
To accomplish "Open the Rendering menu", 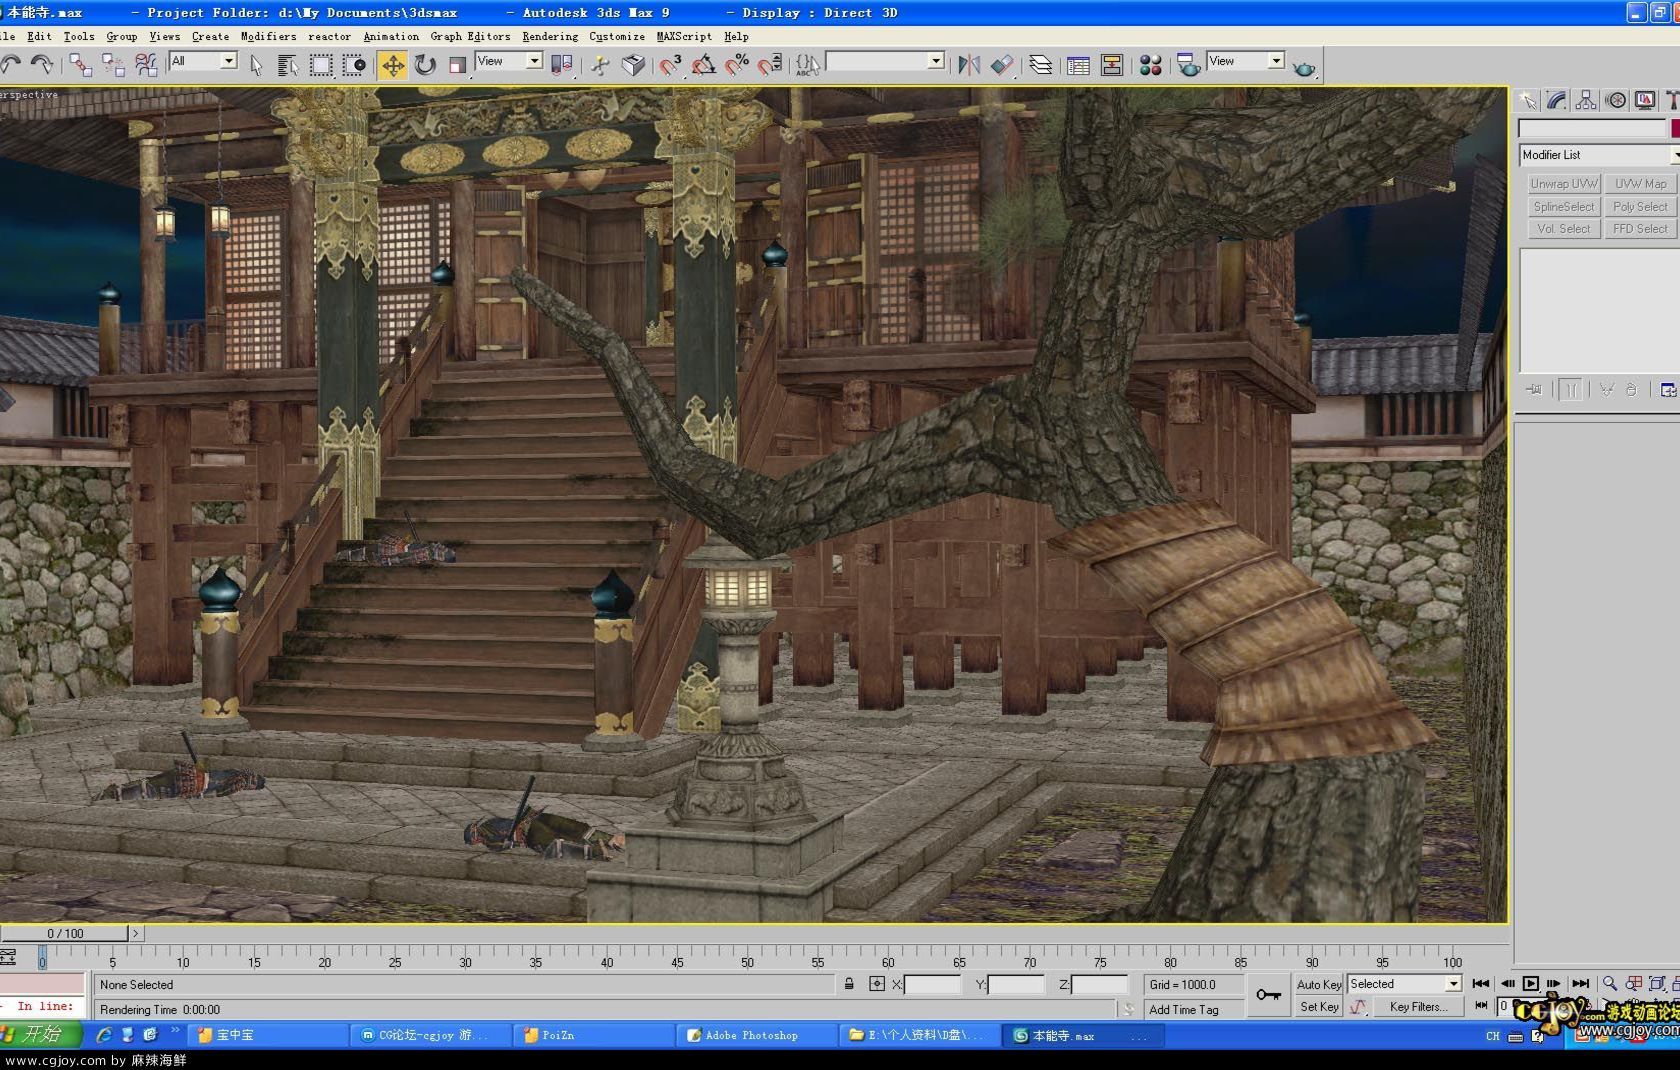I will pos(550,36).
